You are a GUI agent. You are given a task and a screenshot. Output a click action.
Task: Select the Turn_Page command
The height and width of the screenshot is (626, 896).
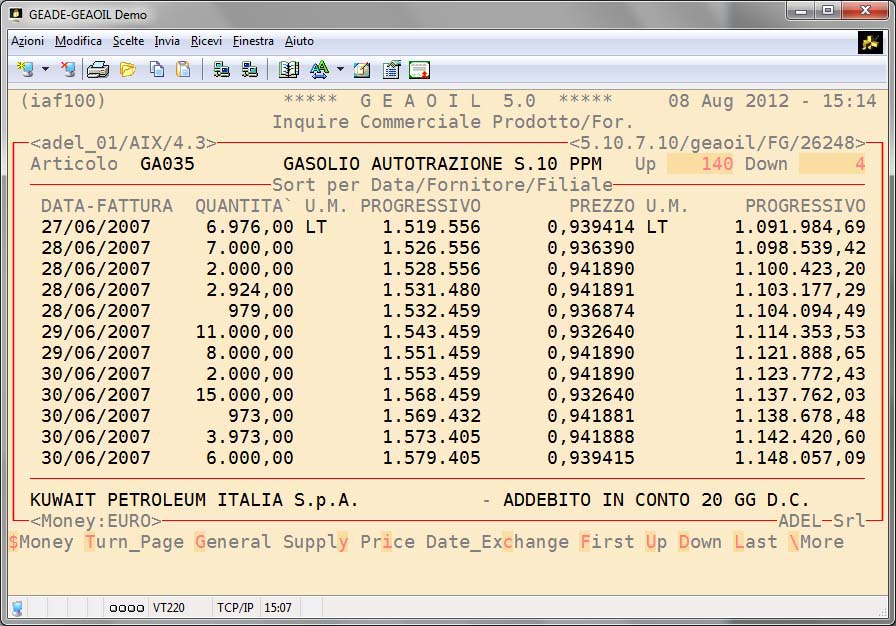coord(134,542)
